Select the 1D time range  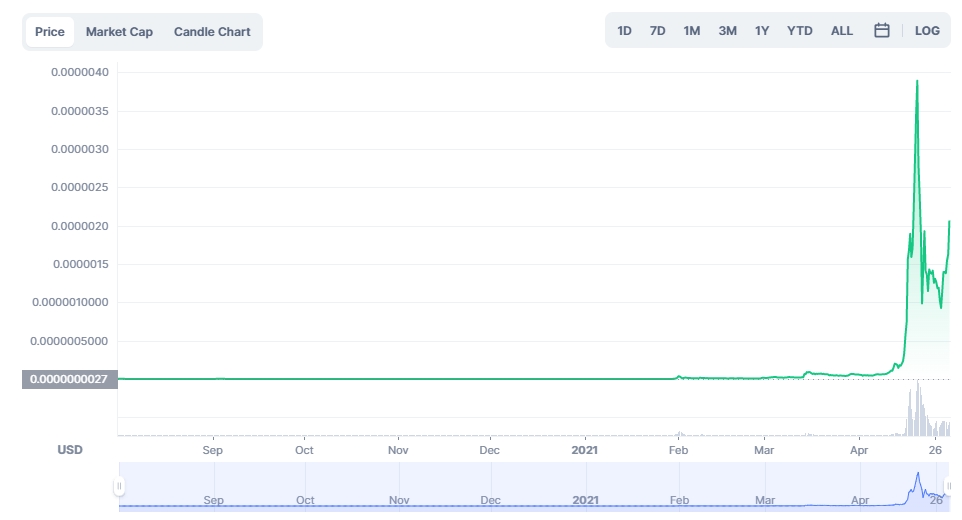[x=624, y=31]
